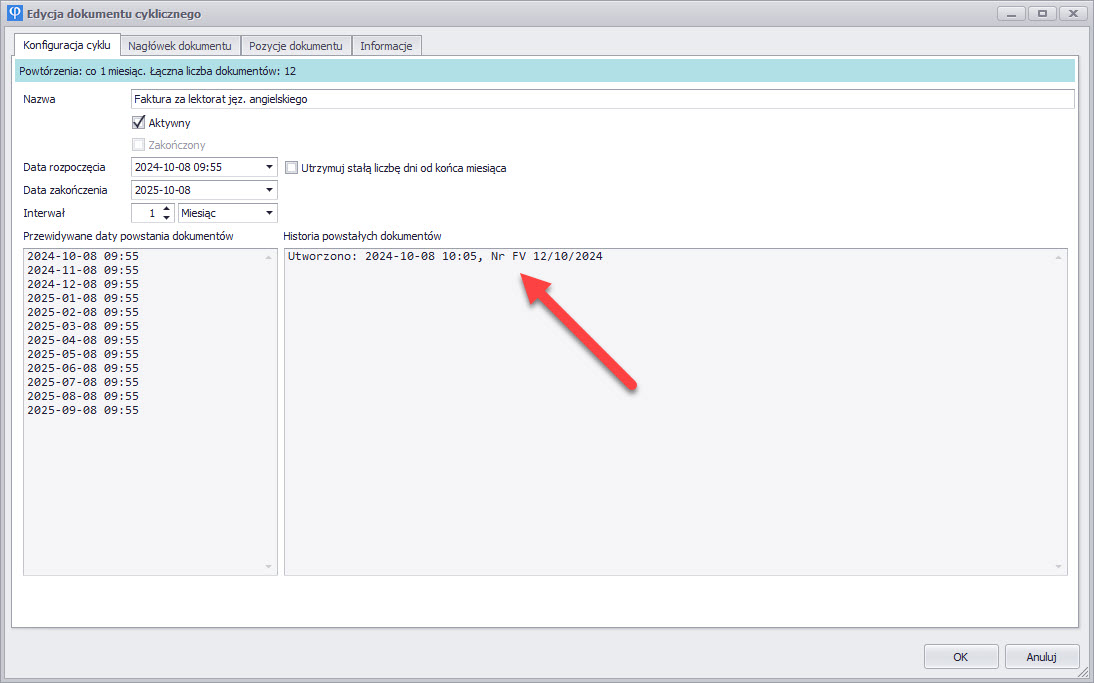The height and width of the screenshot is (683, 1094).
Task: Click the disabled Zakończony checkbox
Action: (x=139, y=145)
